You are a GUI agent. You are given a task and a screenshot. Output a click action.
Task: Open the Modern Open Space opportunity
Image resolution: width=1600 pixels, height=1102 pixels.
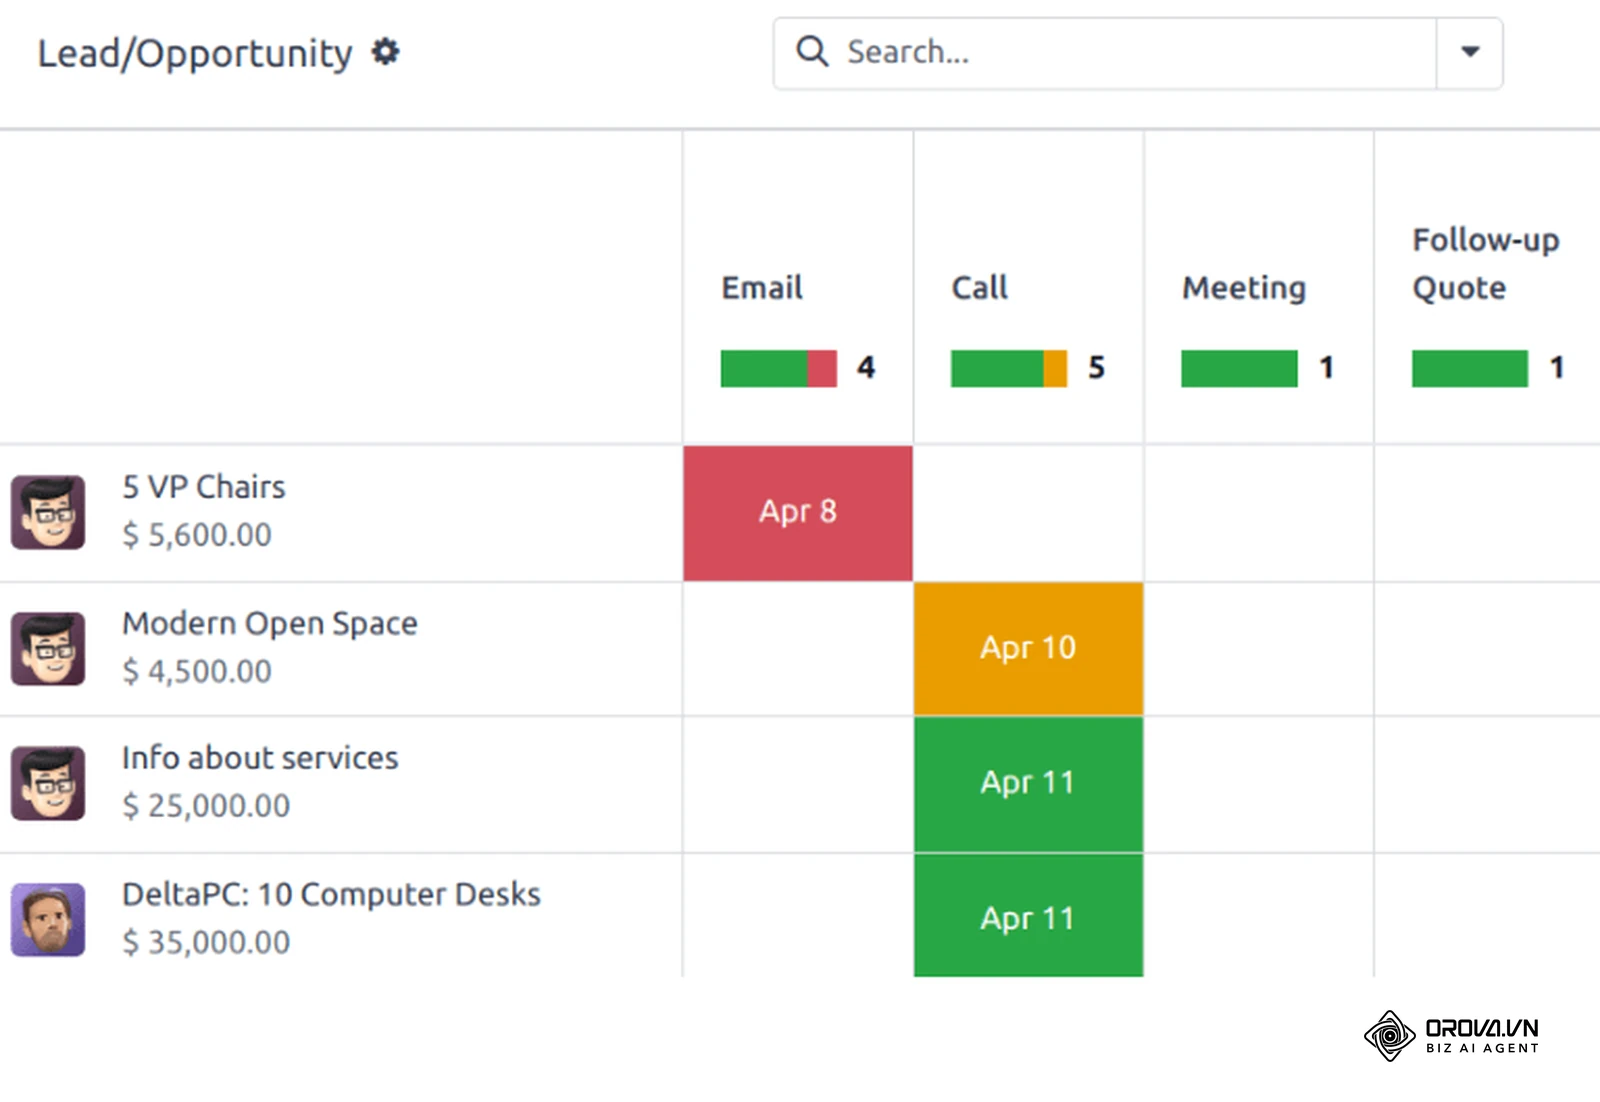pyautogui.click(x=270, y=624)
